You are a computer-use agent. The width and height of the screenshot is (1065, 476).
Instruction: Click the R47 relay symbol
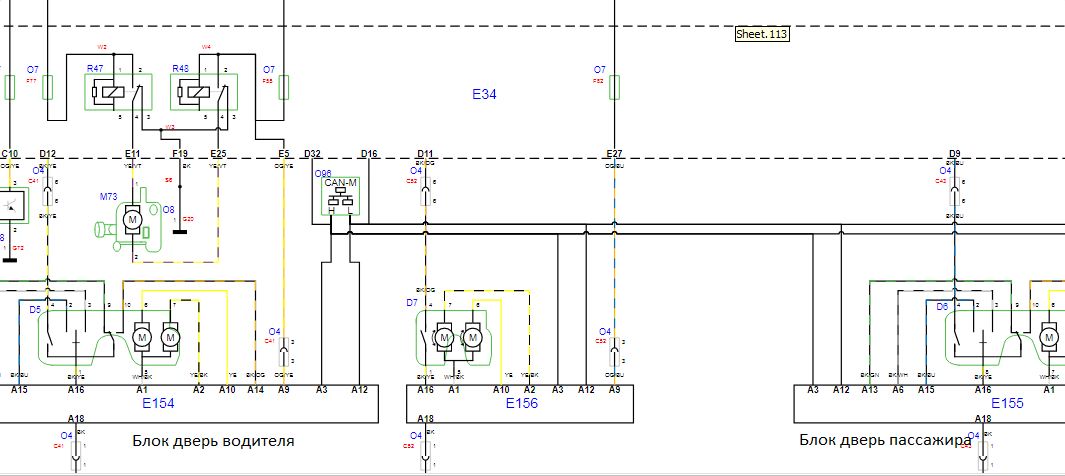118,92
